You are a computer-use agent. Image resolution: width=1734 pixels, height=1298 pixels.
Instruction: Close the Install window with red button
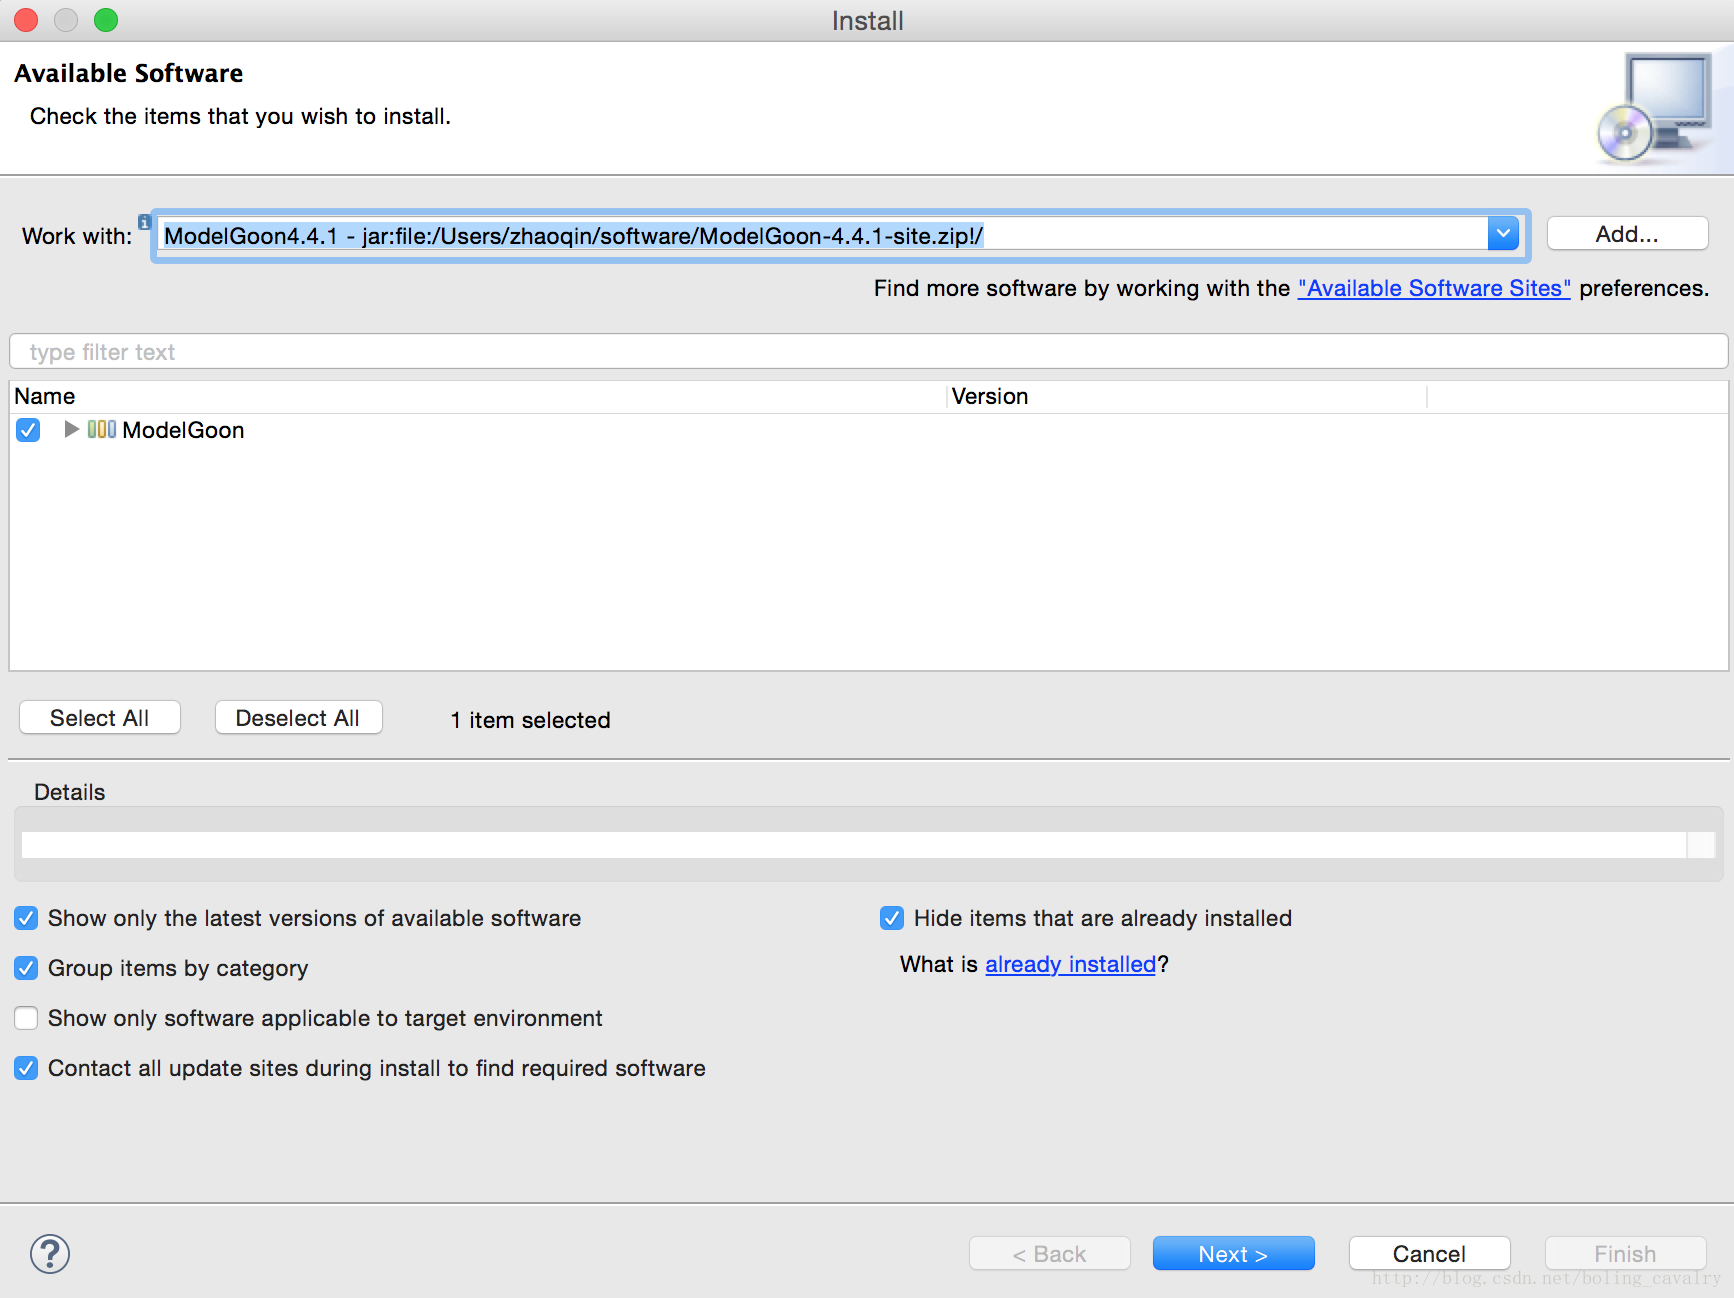[x=26, y=20]
